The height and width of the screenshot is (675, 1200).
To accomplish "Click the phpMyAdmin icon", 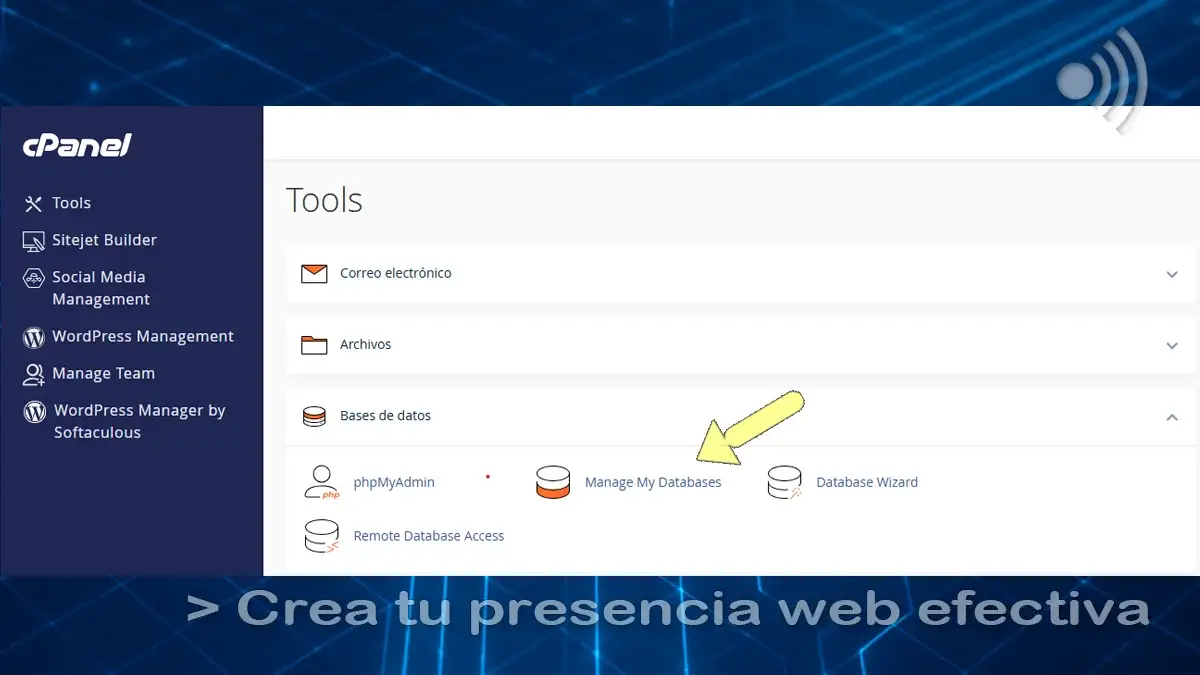I will coord(321,482).
